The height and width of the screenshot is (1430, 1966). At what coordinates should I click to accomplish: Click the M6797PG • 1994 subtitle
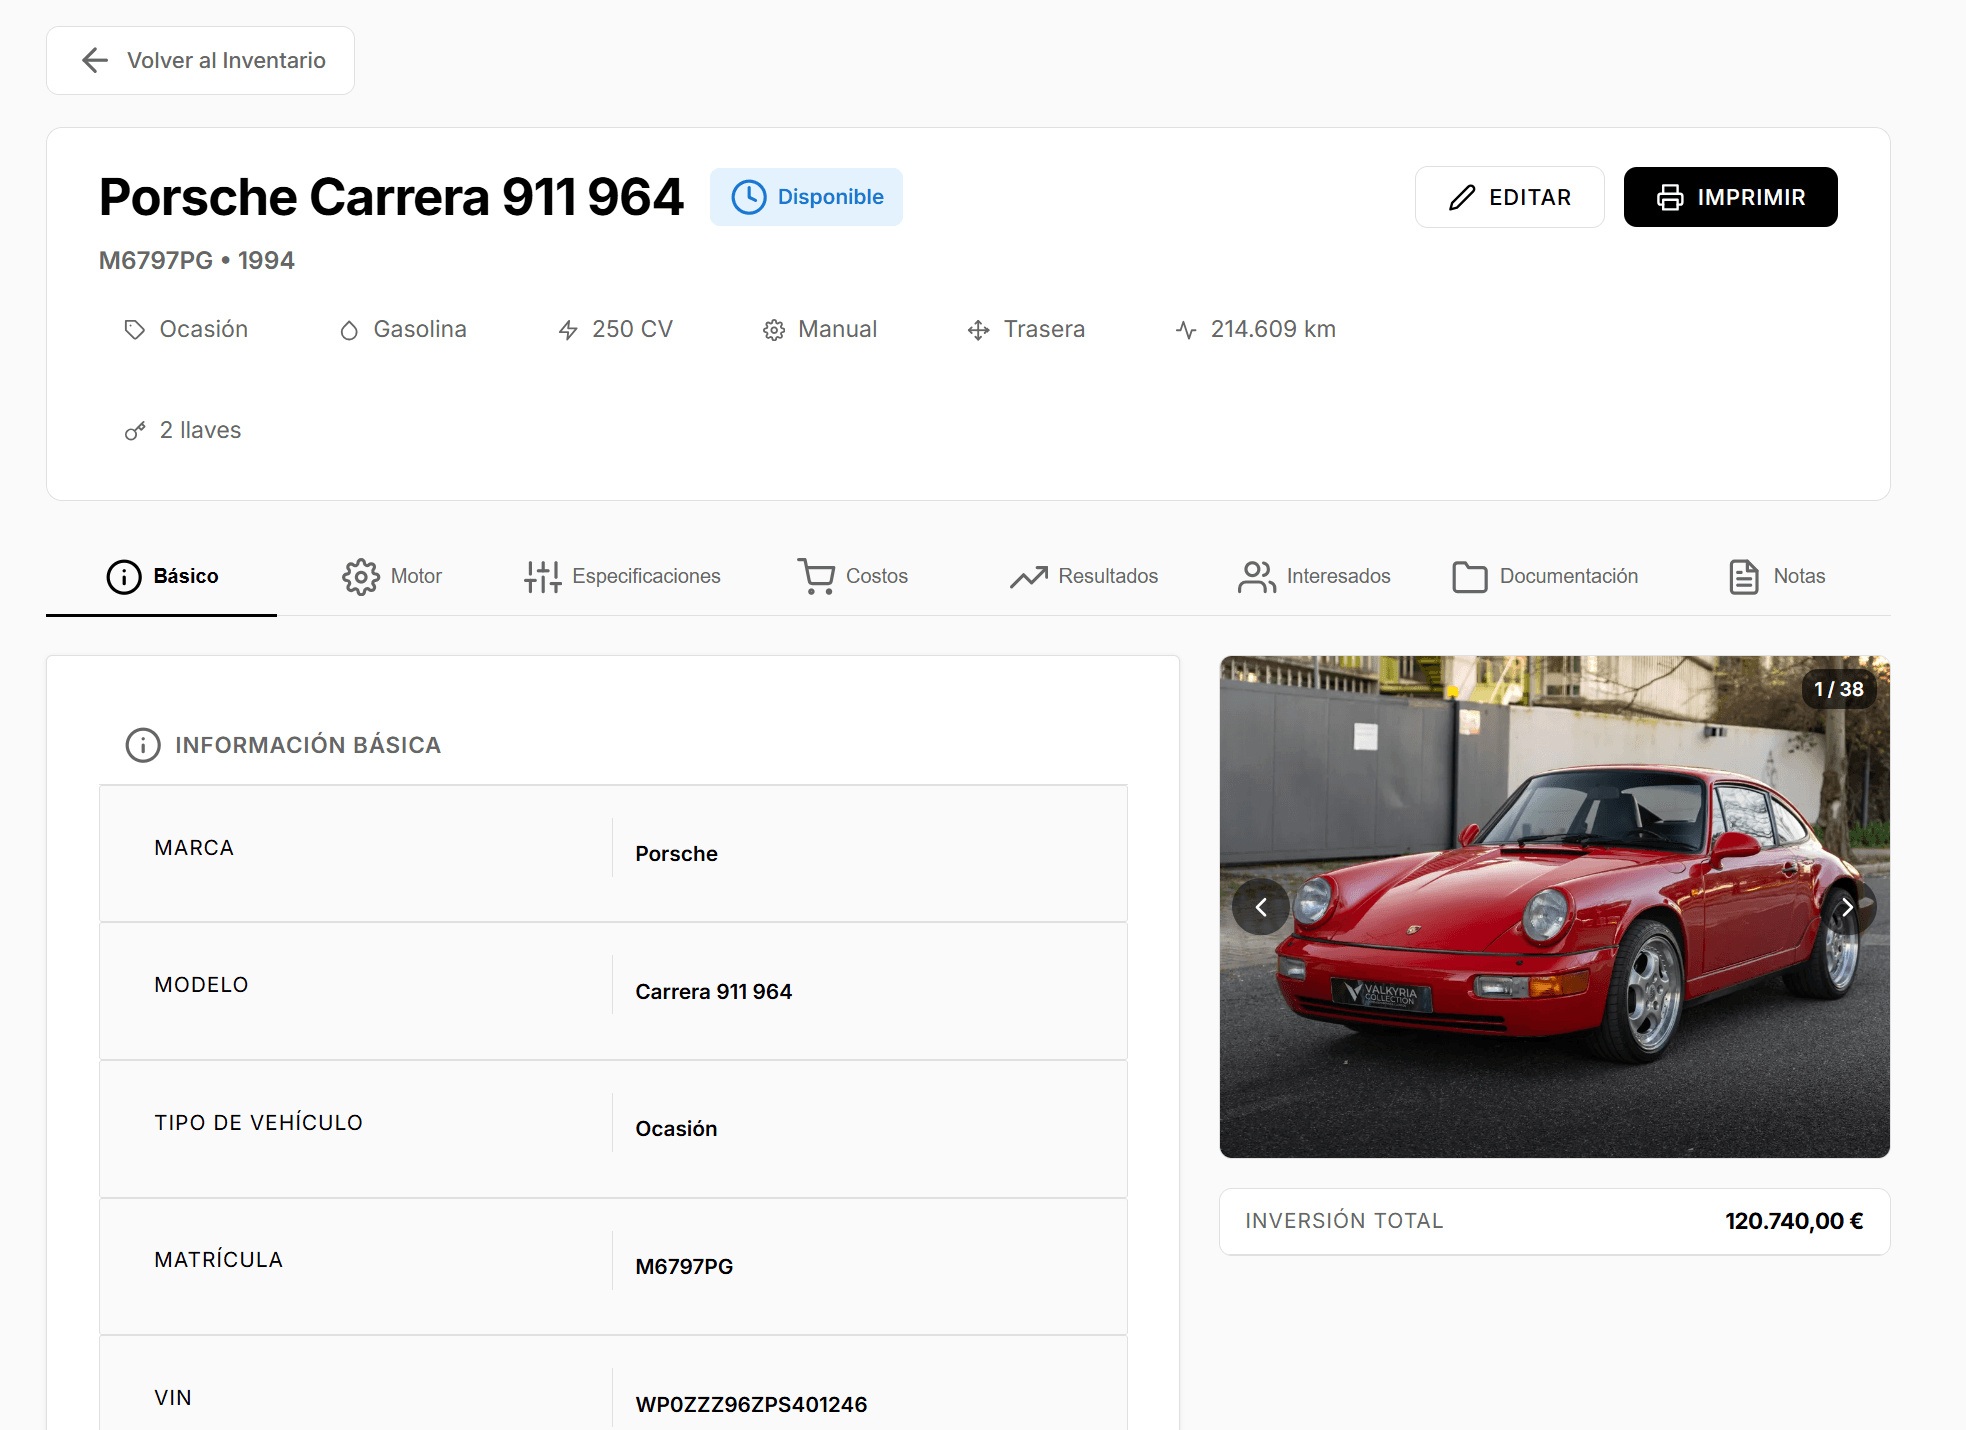click(x=197, y=261)
